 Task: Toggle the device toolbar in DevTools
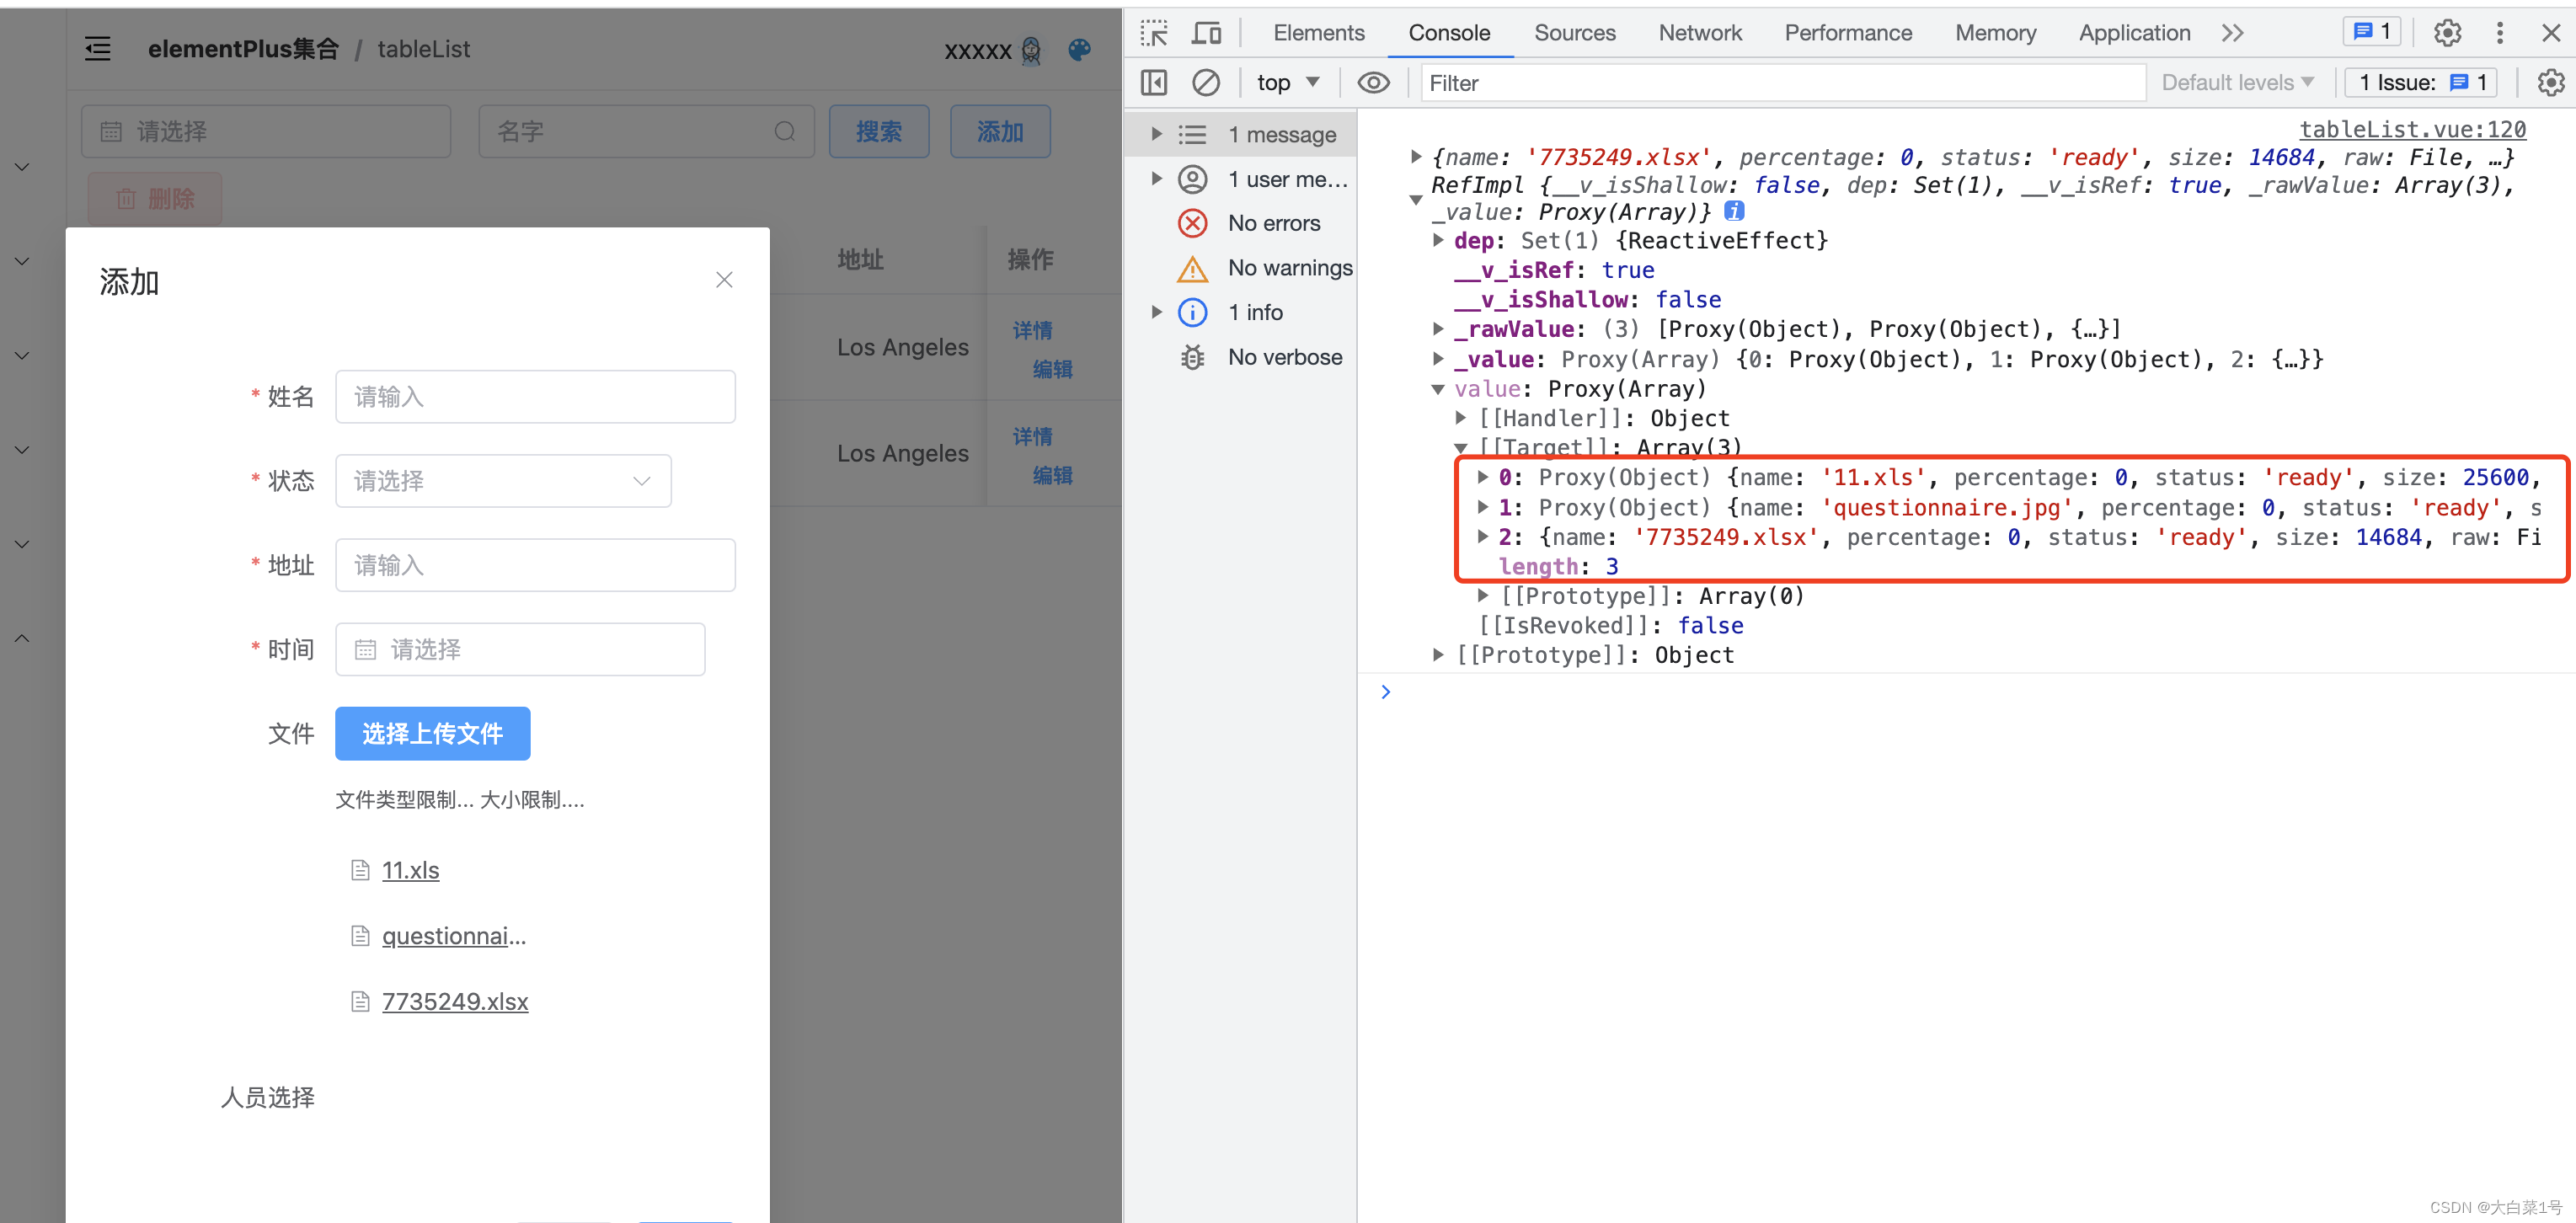click(1206, 32)
